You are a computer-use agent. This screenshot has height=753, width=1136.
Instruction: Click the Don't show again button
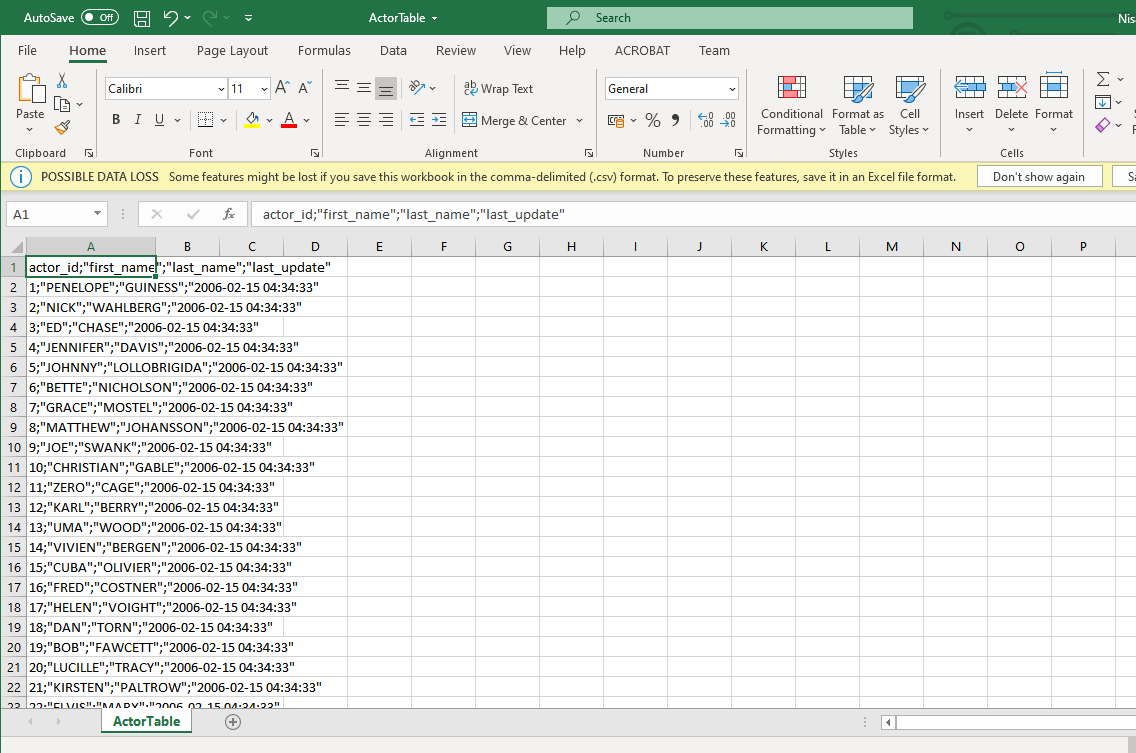pos(1039,177)
